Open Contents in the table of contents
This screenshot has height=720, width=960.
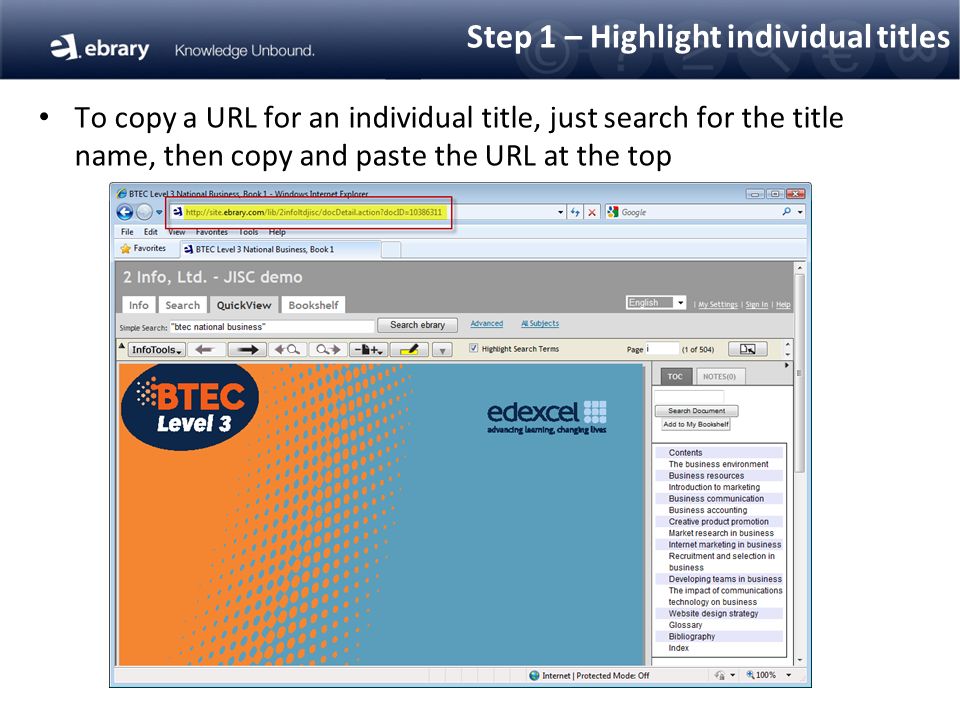685,452
